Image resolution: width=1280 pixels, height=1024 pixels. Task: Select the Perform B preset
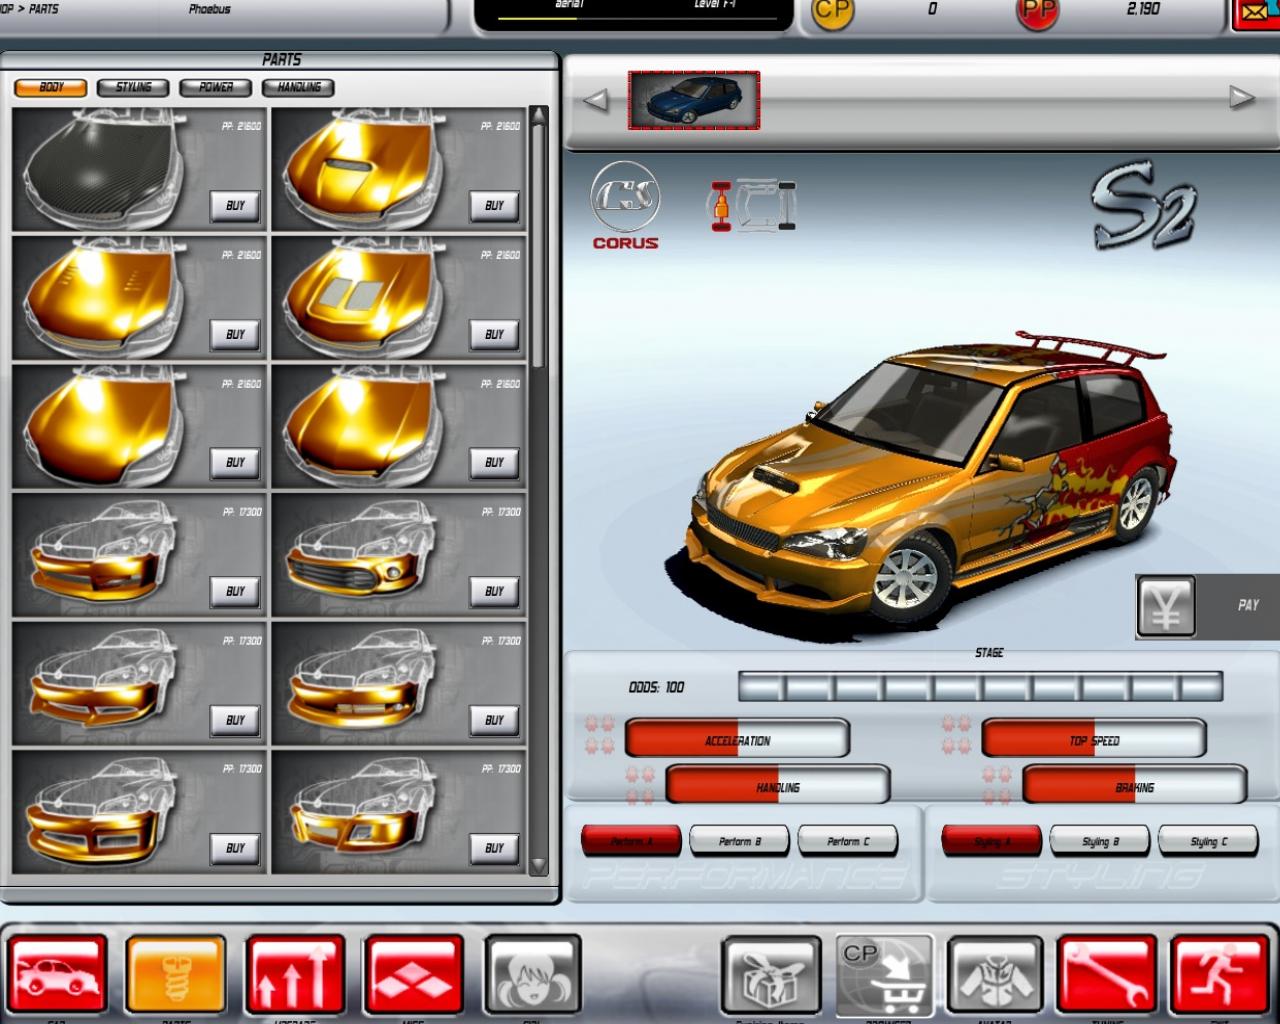tap(739, 841)
